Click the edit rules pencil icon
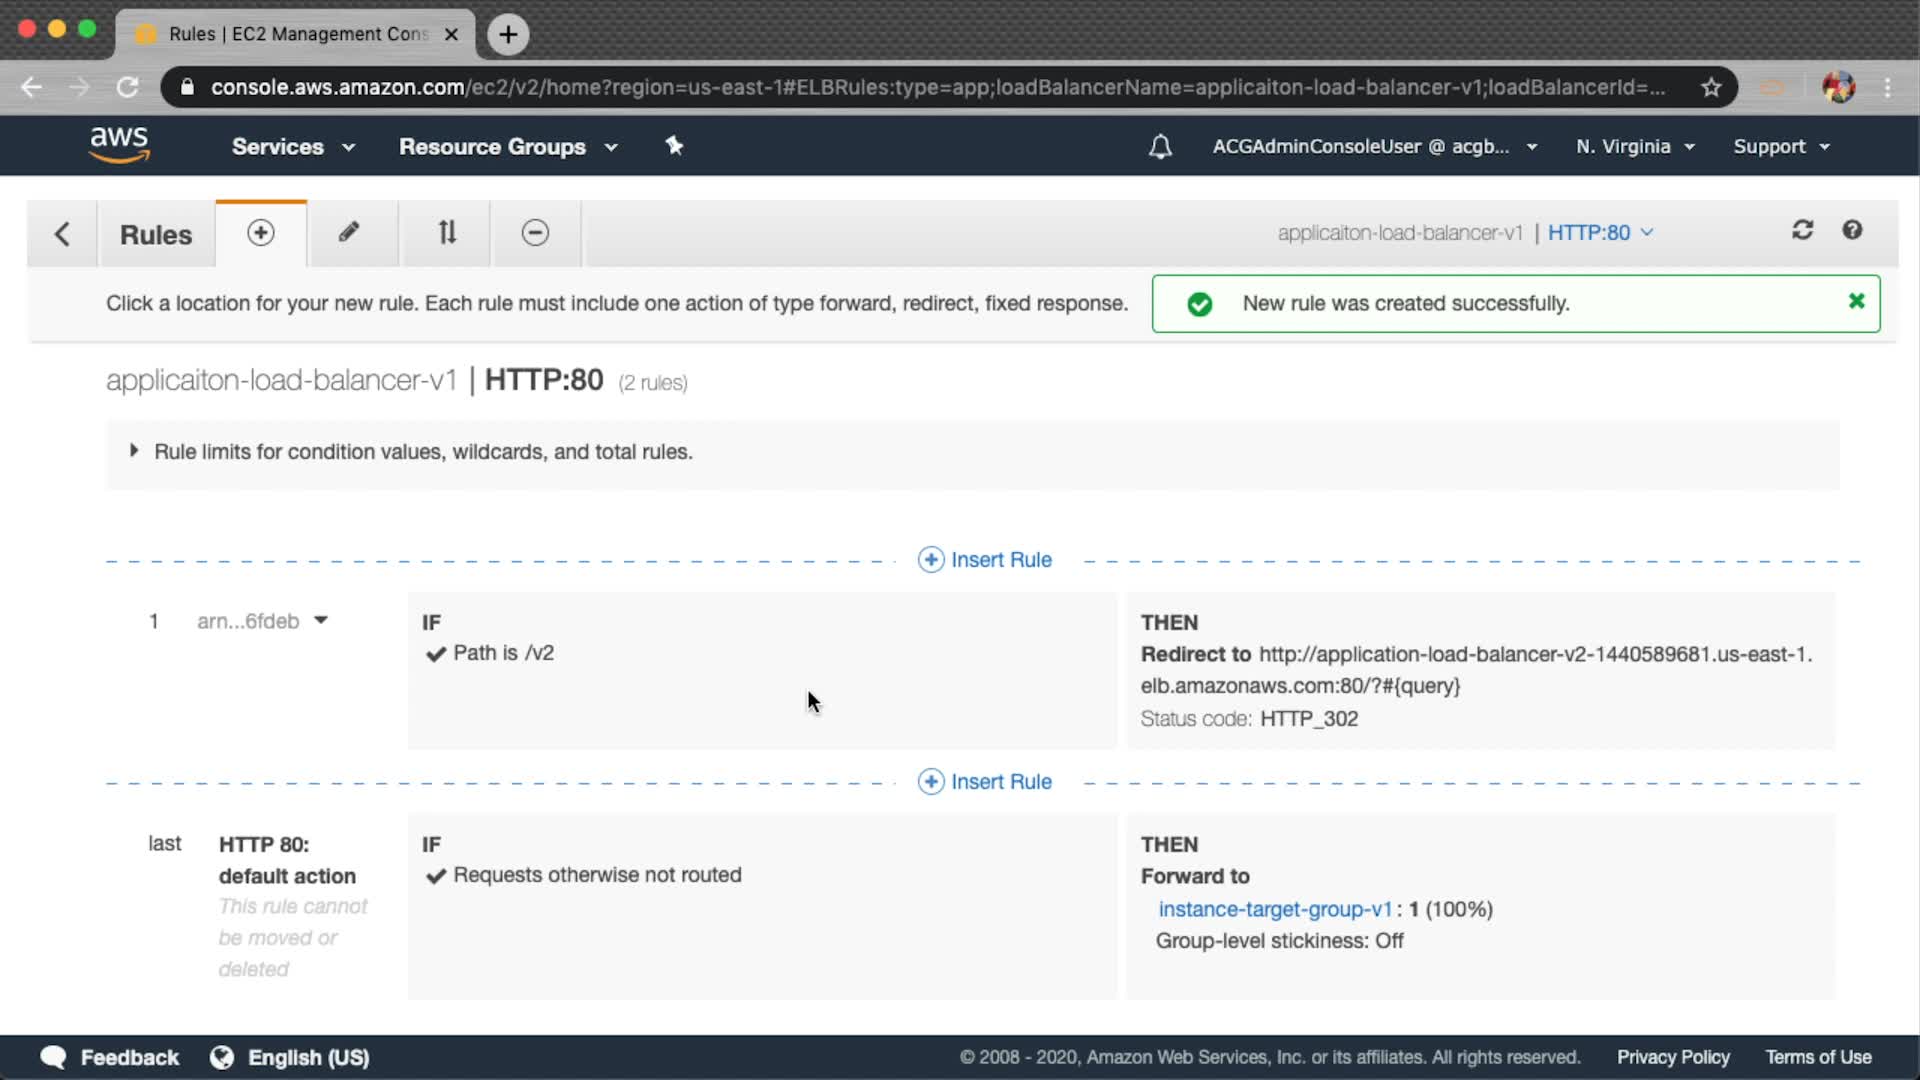 [348, 233]
